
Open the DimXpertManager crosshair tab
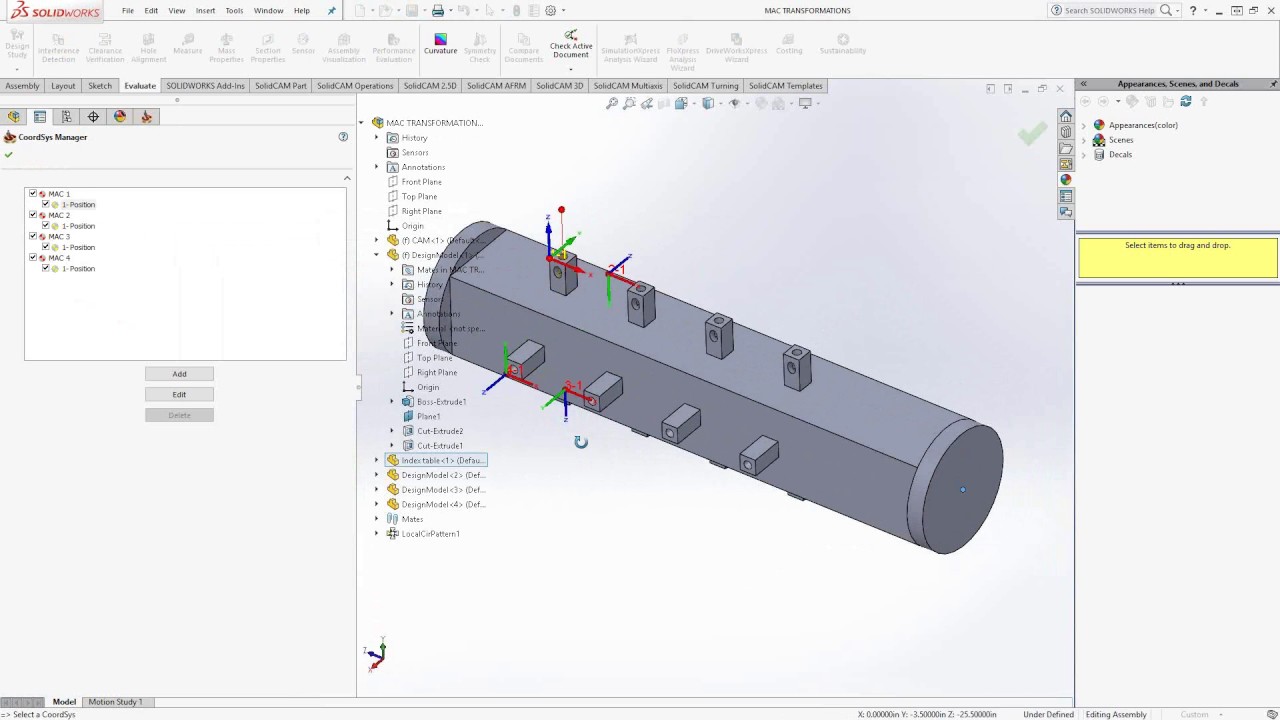pos(93,116)
